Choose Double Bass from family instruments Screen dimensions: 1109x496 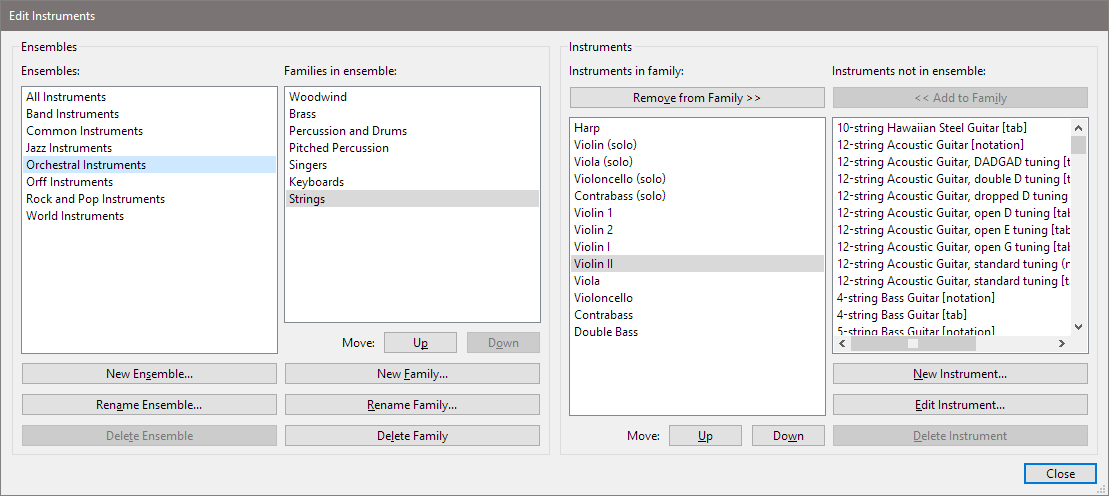click(605, 332)
